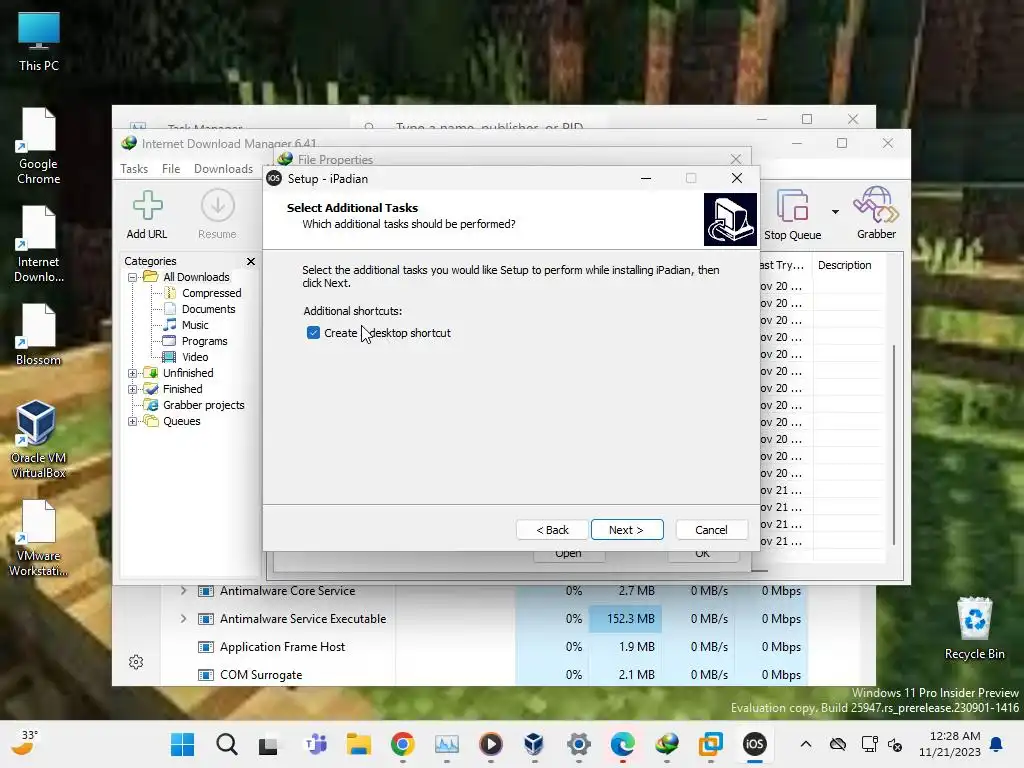The width and height of the screenshot is (1024, 768).
Task: Select Compressed category in IDM tree
Action: pos(211,293)
